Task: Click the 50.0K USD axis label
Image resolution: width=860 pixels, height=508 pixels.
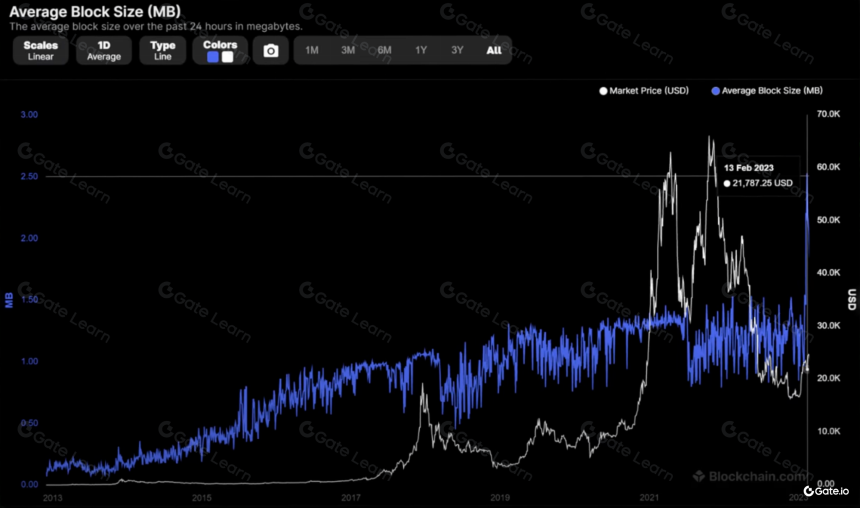Action: pyautogui.click(x=828, y=220)
